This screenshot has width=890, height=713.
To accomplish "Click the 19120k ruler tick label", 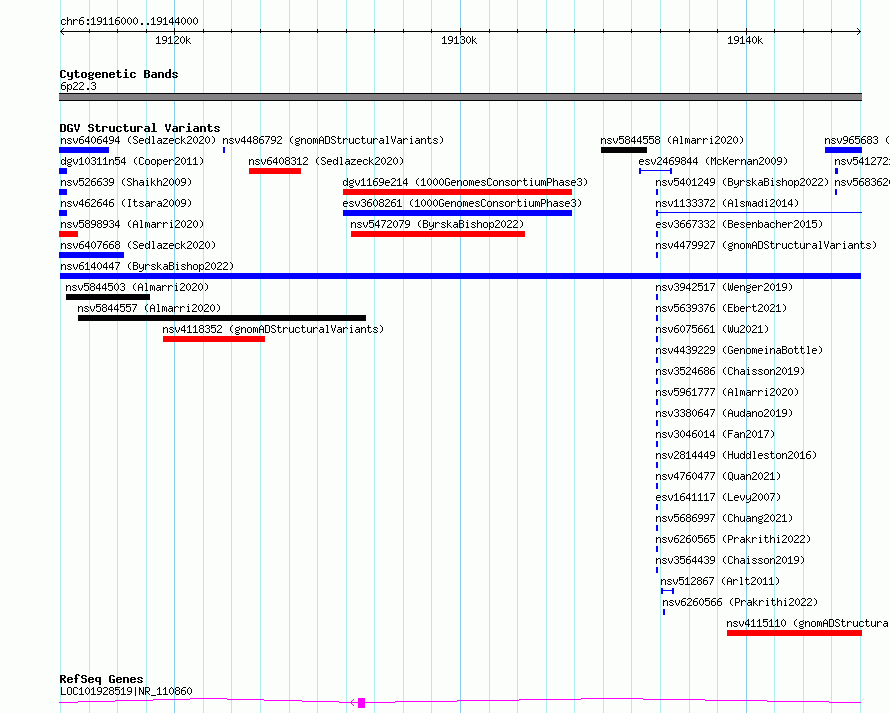I will pyautogui.click(x=173, y=40).
